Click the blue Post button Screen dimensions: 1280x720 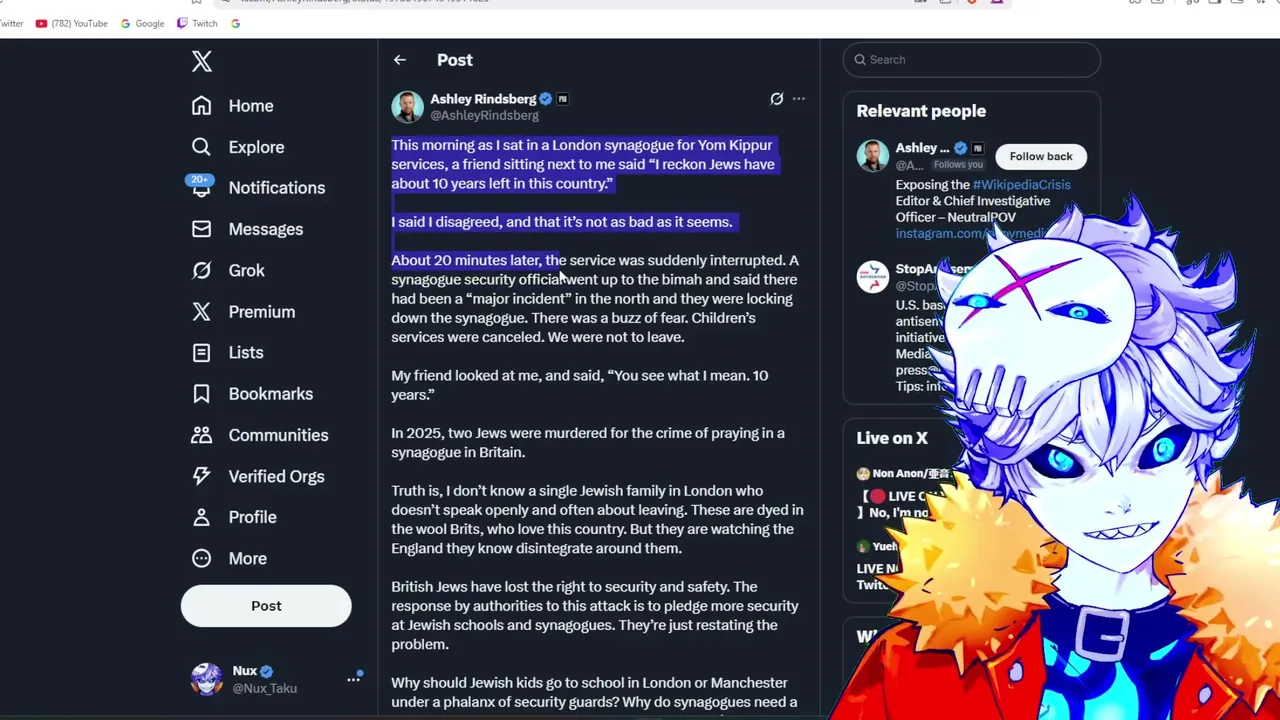coord(266,606)
